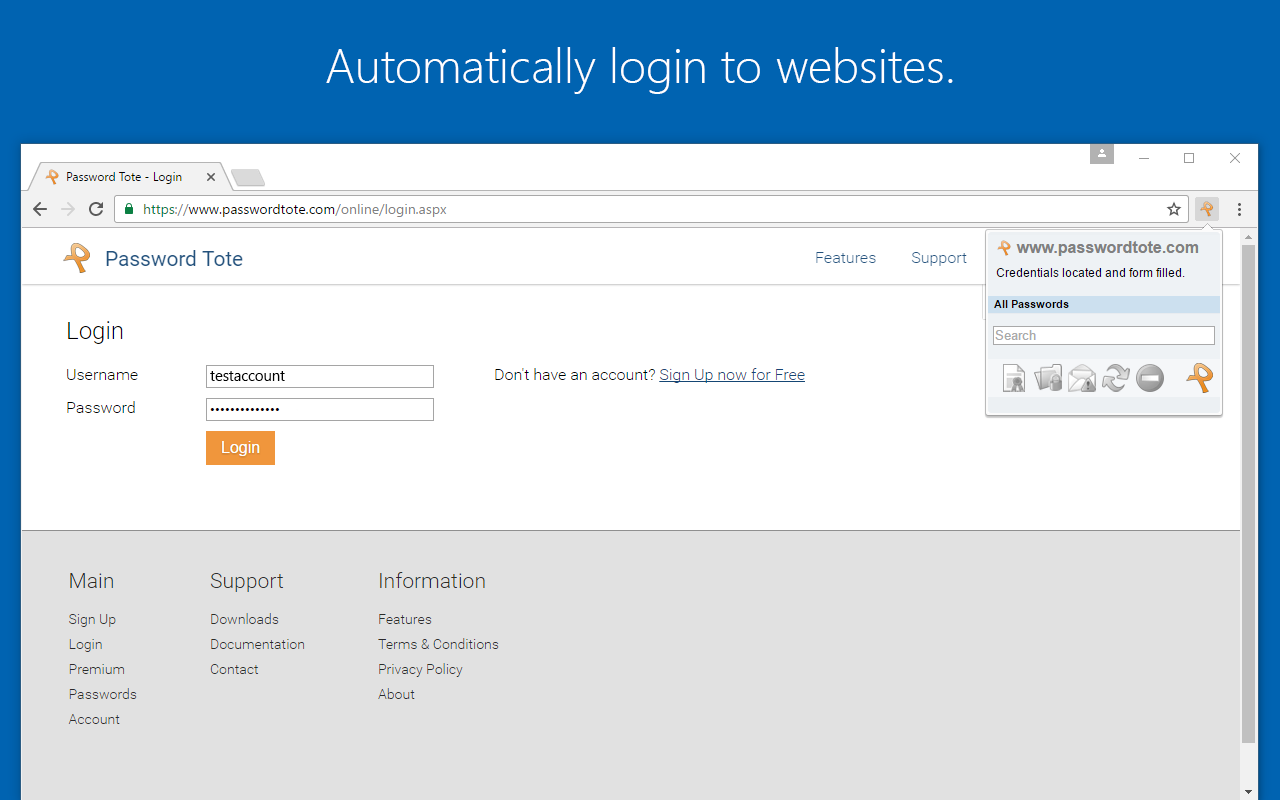The image size is (1280, 800).
Task: Open the Downloads footer link
Action: click(244, 619)
